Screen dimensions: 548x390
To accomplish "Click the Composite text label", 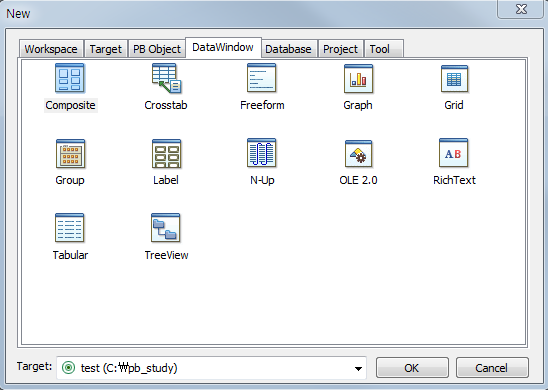I will [x=70, y=105].
